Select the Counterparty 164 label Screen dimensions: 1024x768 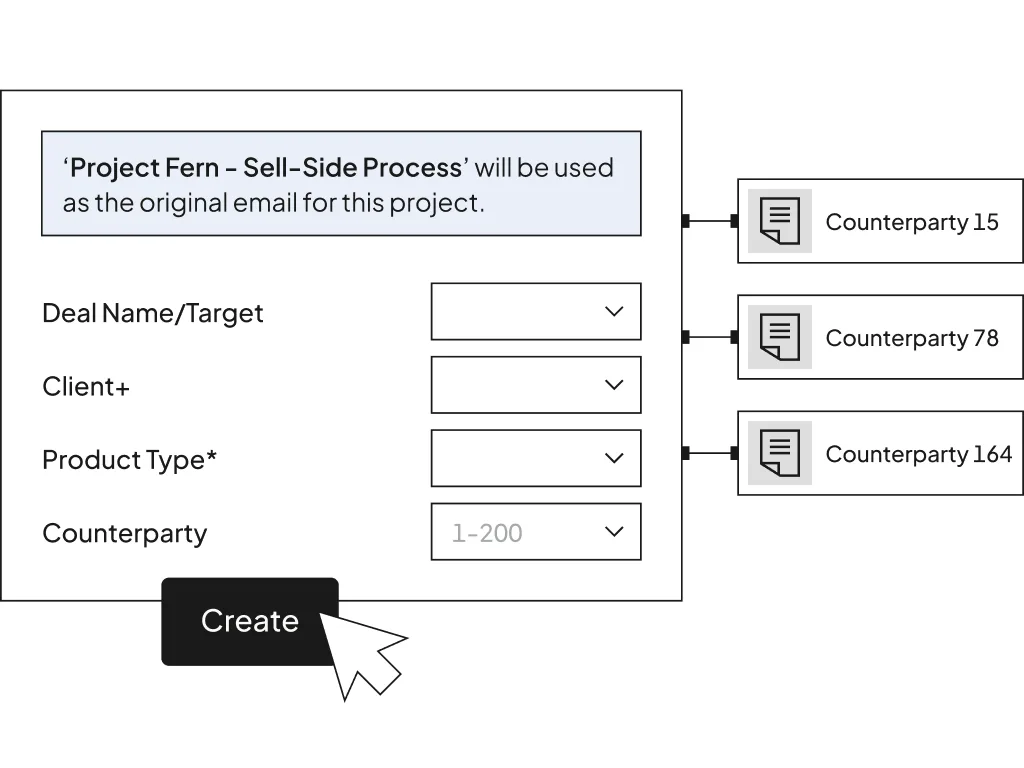pos(919,454)
